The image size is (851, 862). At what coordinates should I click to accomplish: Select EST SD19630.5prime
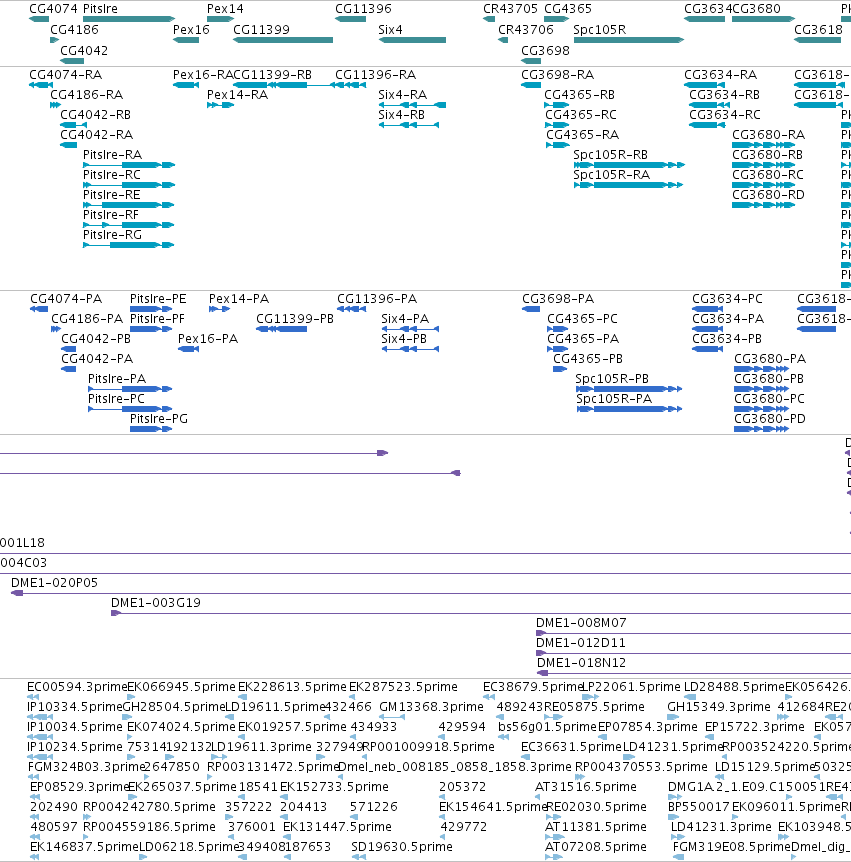pyautogui.click(x=358, y=857)
